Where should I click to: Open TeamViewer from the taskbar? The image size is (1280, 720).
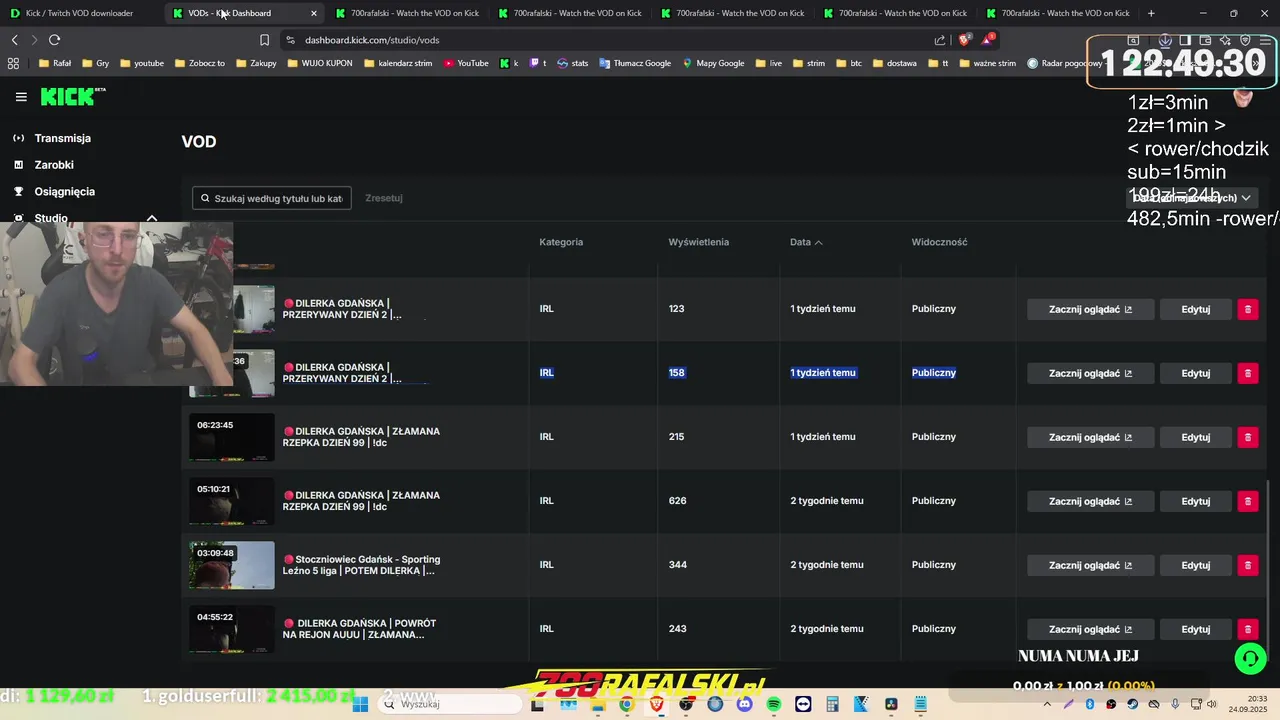tap(803, 704)
